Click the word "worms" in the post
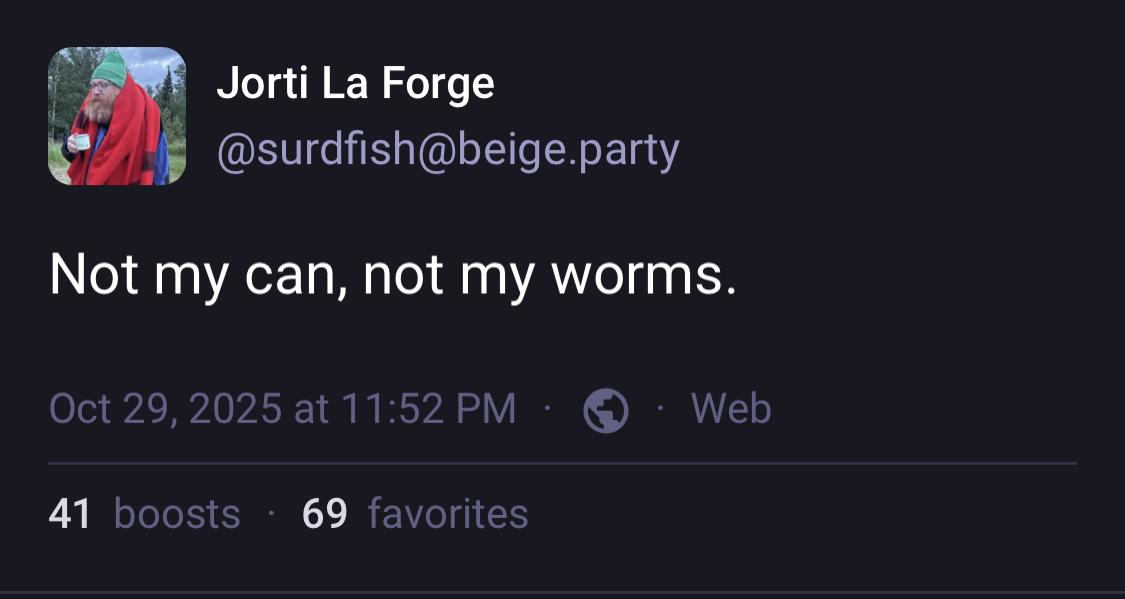 pyautogui.click(x=643, y=273)
